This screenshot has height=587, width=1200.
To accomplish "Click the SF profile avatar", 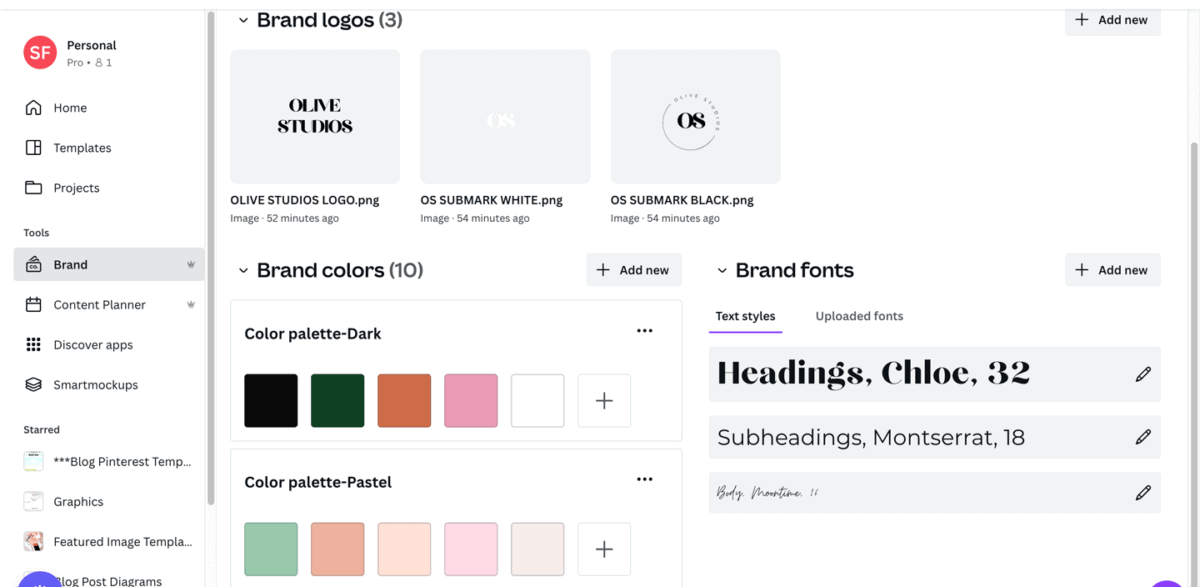I will point(40,53).
